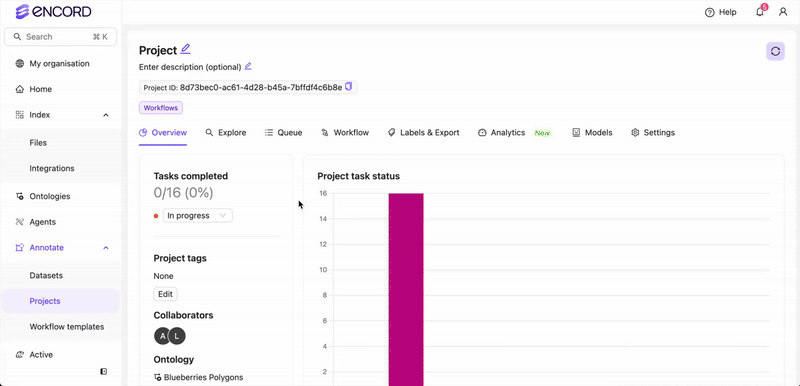
Task: Click the Search input field
Action: click(x=61, y=37)
